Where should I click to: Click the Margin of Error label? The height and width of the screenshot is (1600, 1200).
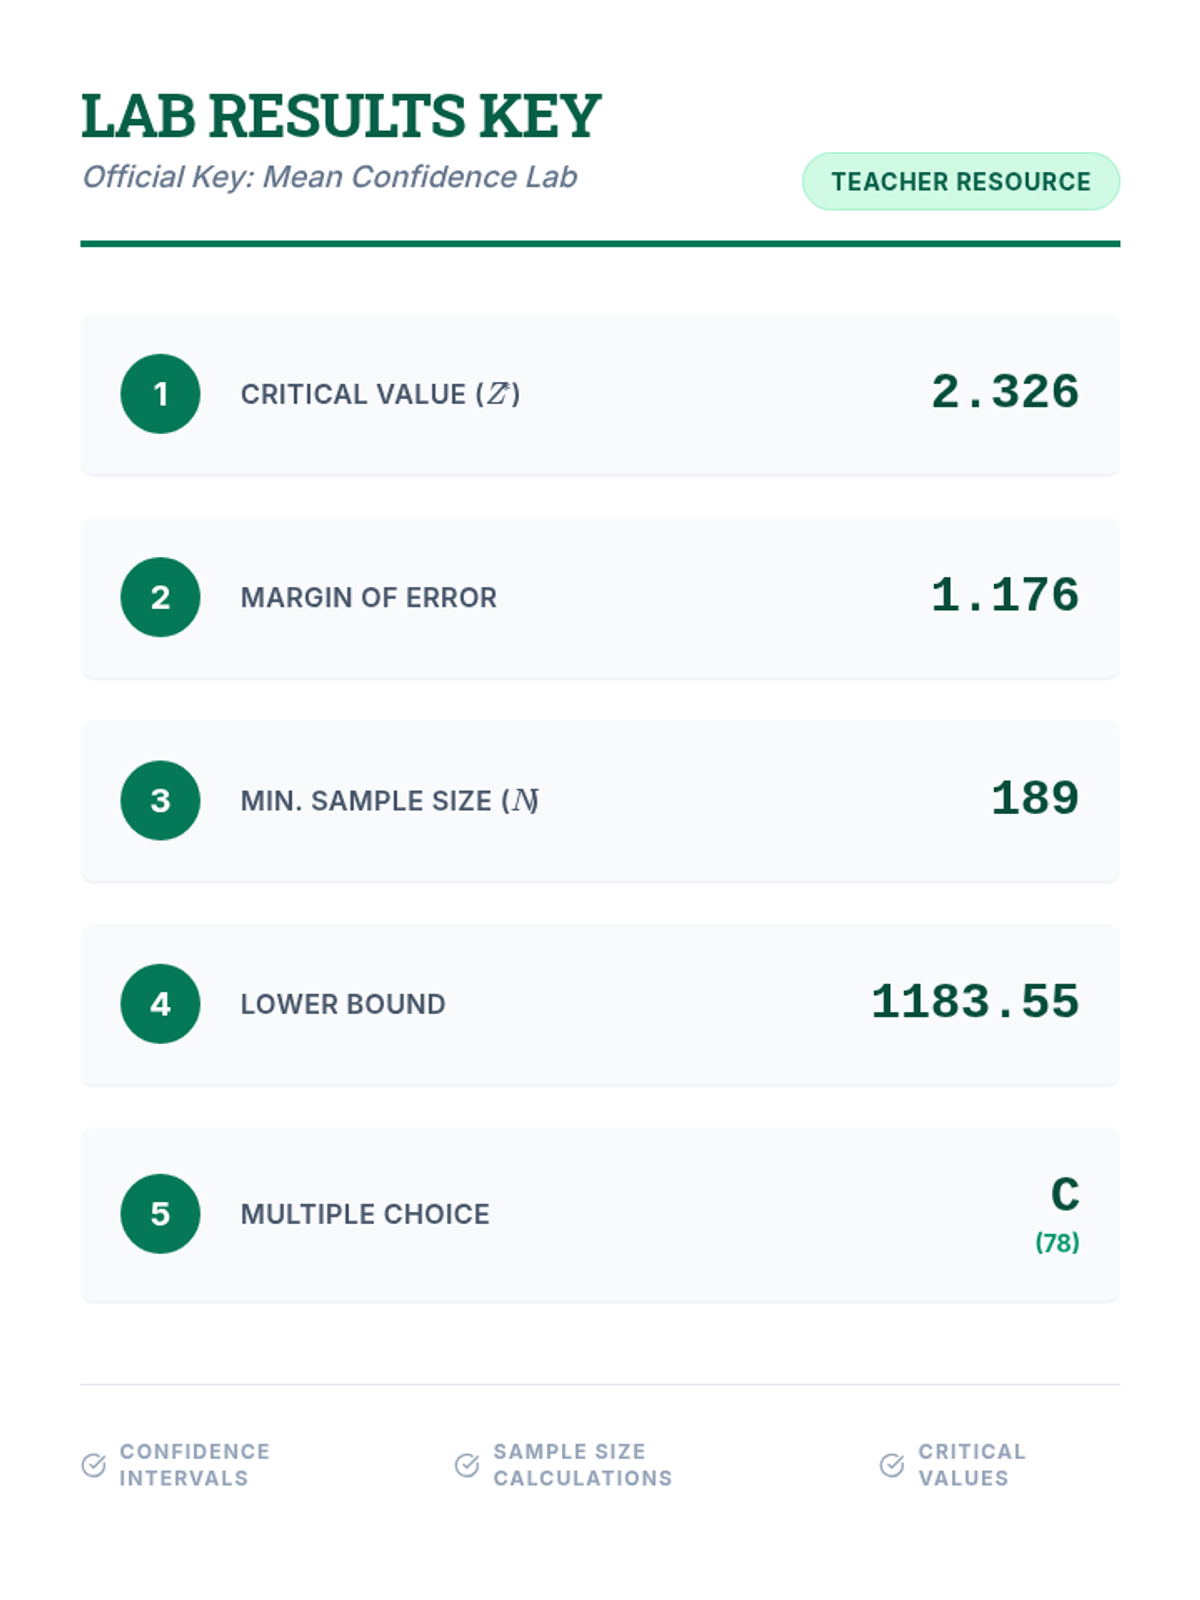pos(368,597)
